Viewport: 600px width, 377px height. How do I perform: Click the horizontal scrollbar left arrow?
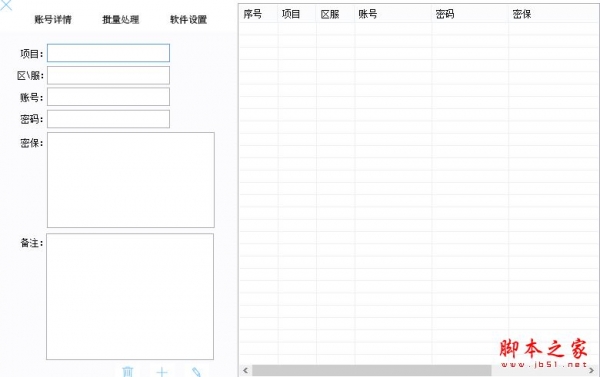245,370
